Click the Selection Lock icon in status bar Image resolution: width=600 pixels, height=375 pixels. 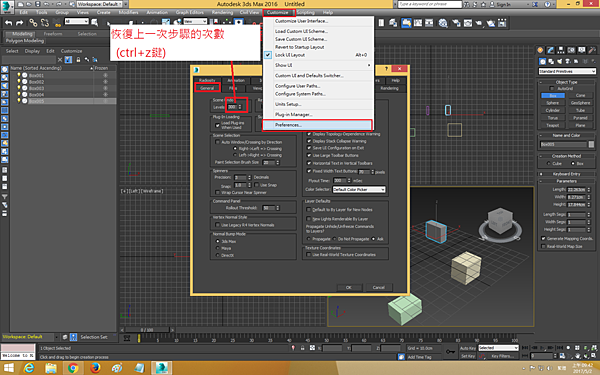point(302,348)
